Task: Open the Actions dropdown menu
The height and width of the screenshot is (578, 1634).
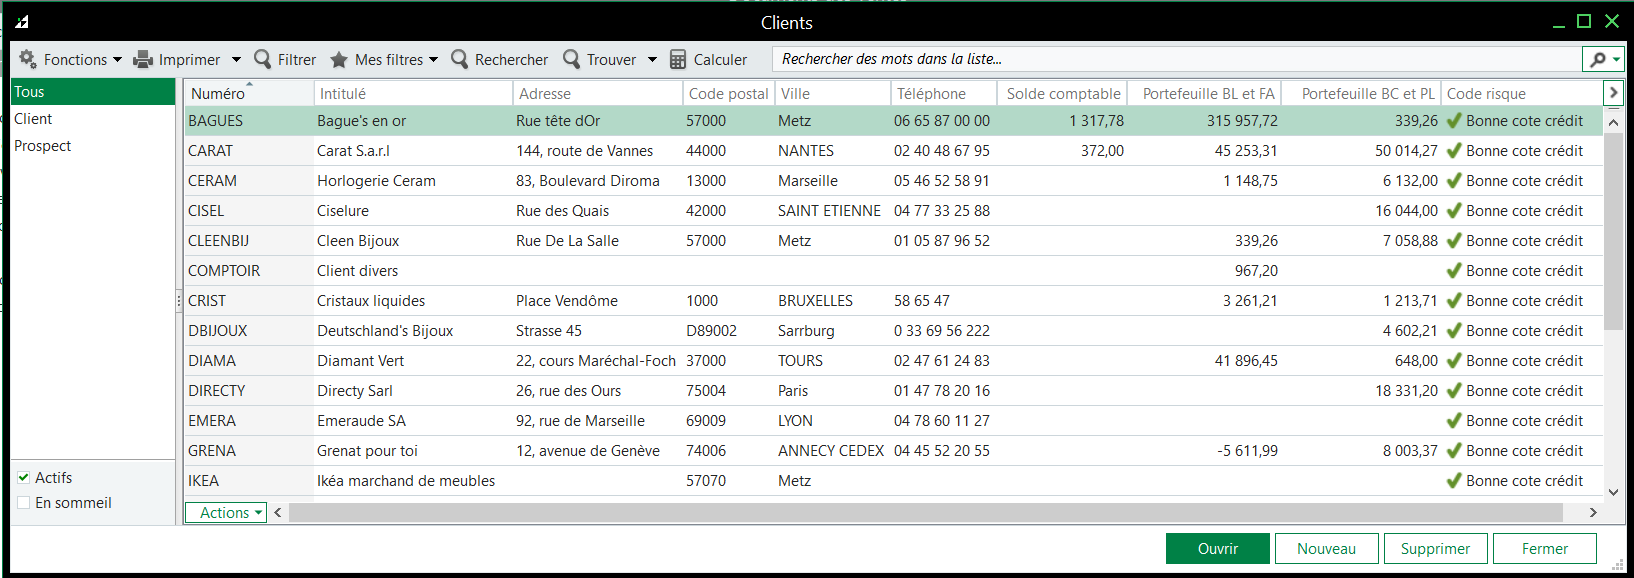Action: click(x=226, y=513)
